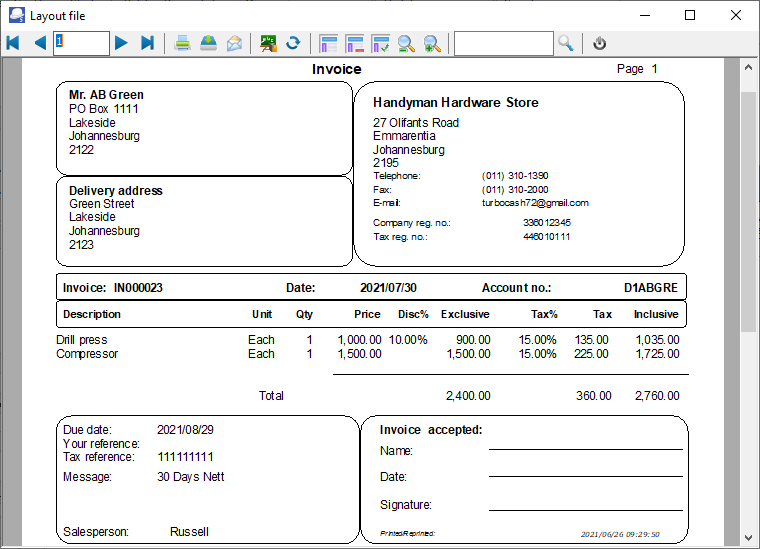Click the page number input field
The height and width of the screenshot is (549, 760).
81,43
